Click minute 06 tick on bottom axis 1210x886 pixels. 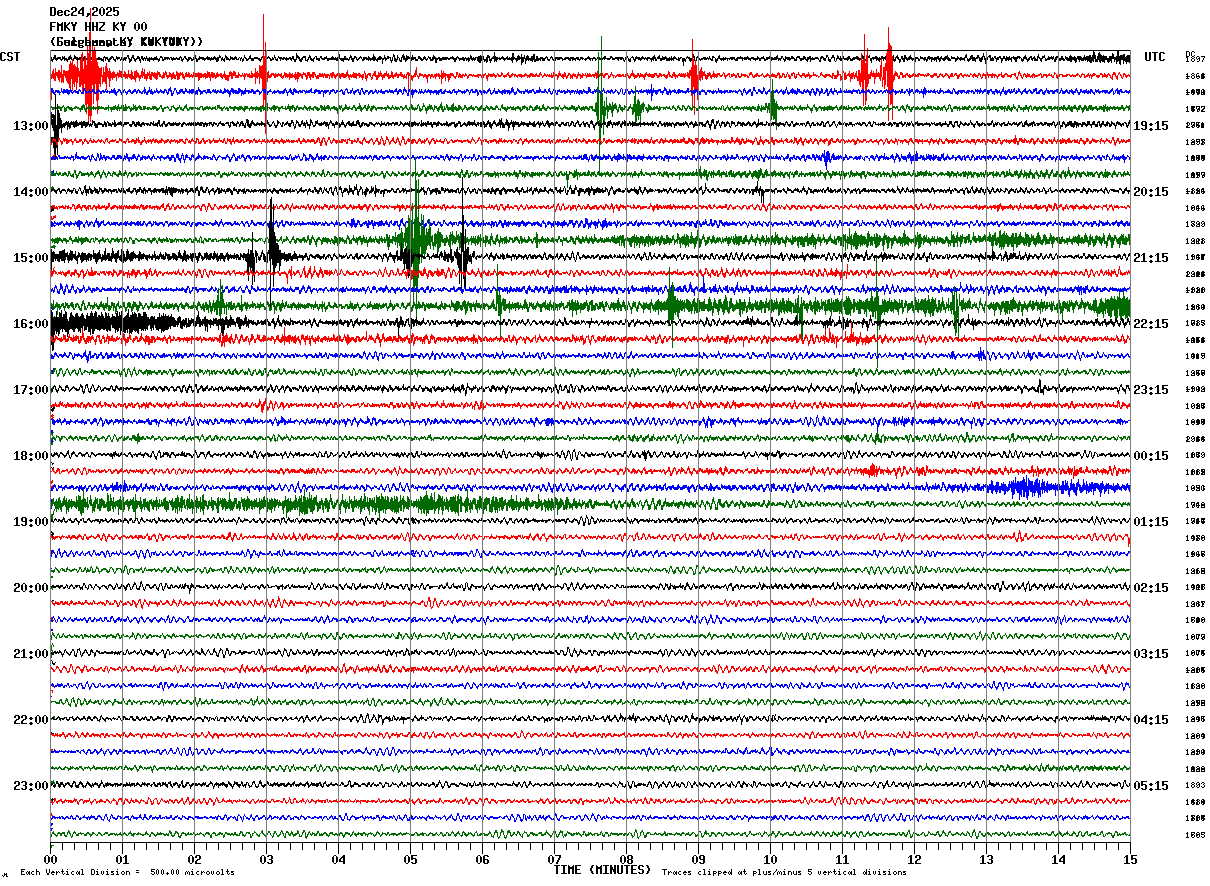pos(482,859)
